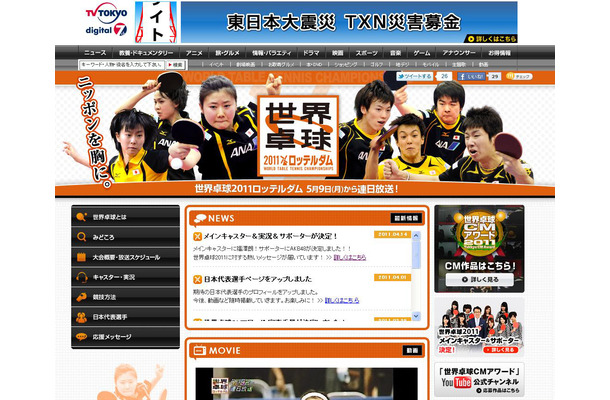The width and height of the screenshot is (610, 400).
Task: Click the 動画 button in MOVIE header
Action: click(x=412, y=351)
